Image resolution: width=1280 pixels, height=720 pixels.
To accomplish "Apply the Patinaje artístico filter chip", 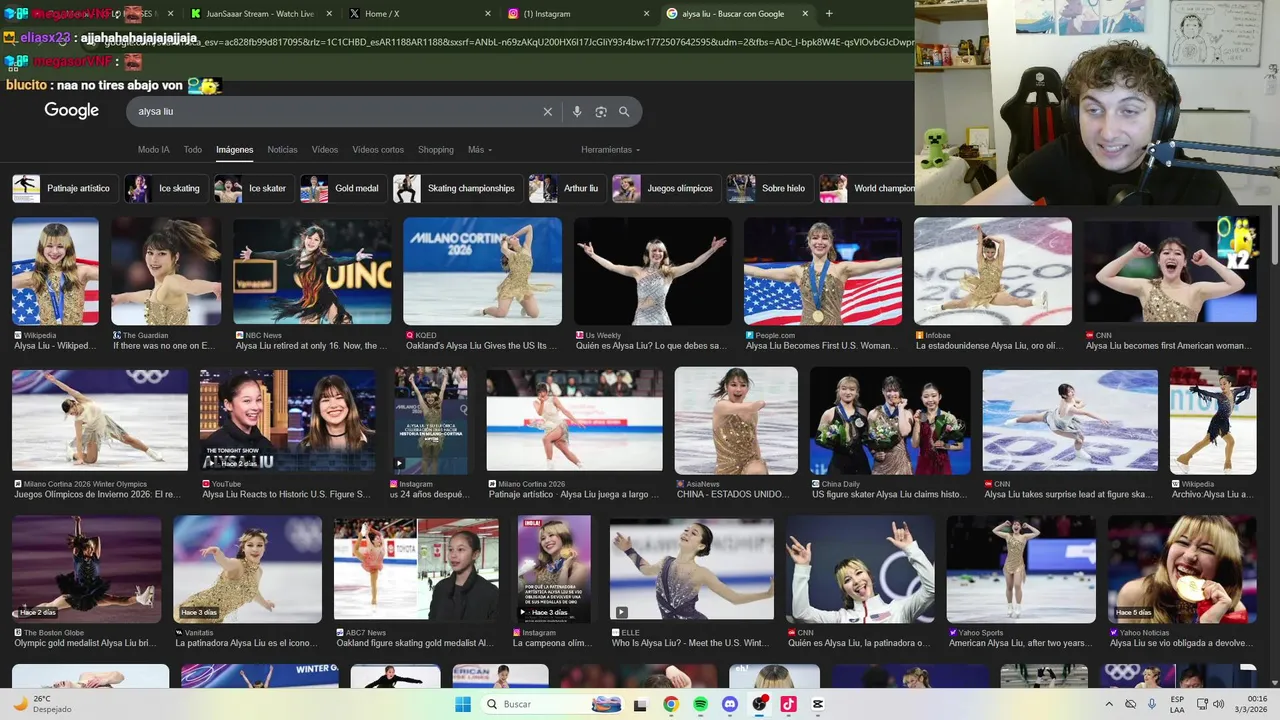I will pos(65,188).
